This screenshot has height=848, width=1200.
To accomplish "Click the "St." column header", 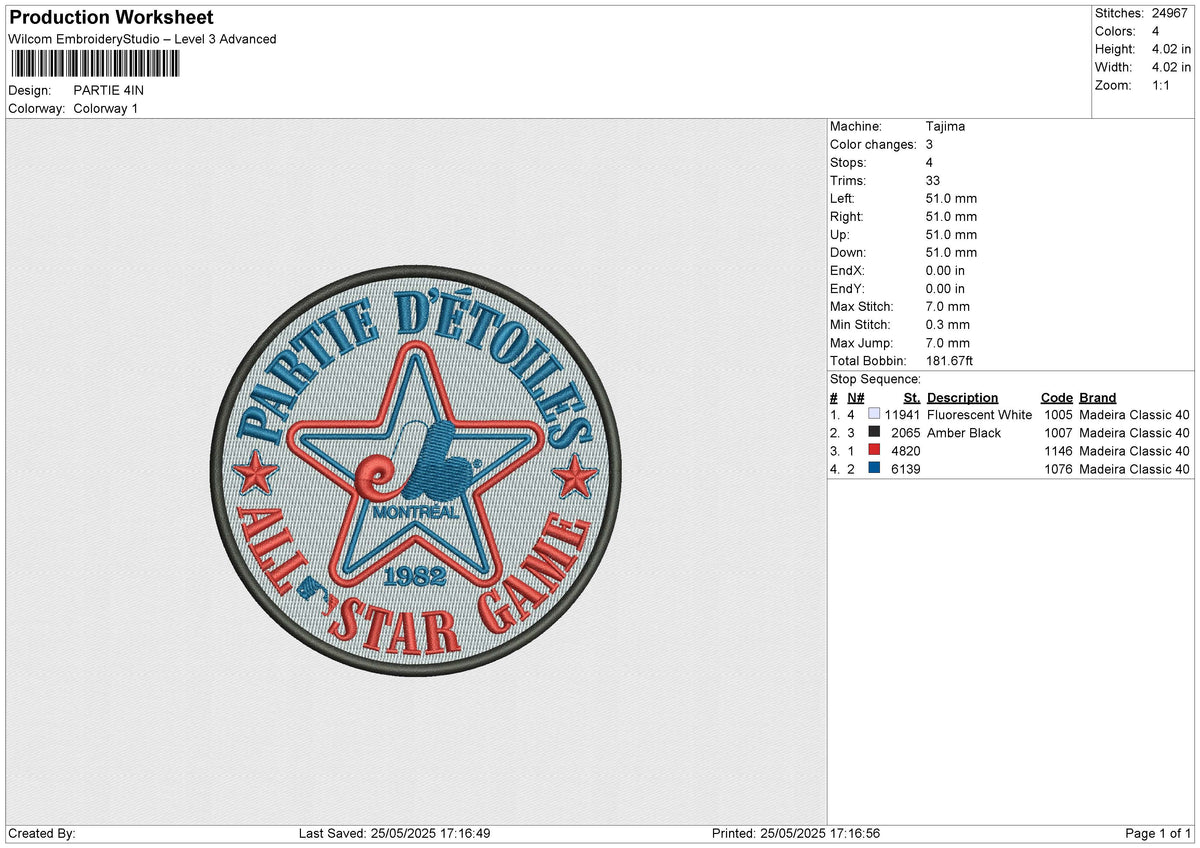I will click(912, 397).
